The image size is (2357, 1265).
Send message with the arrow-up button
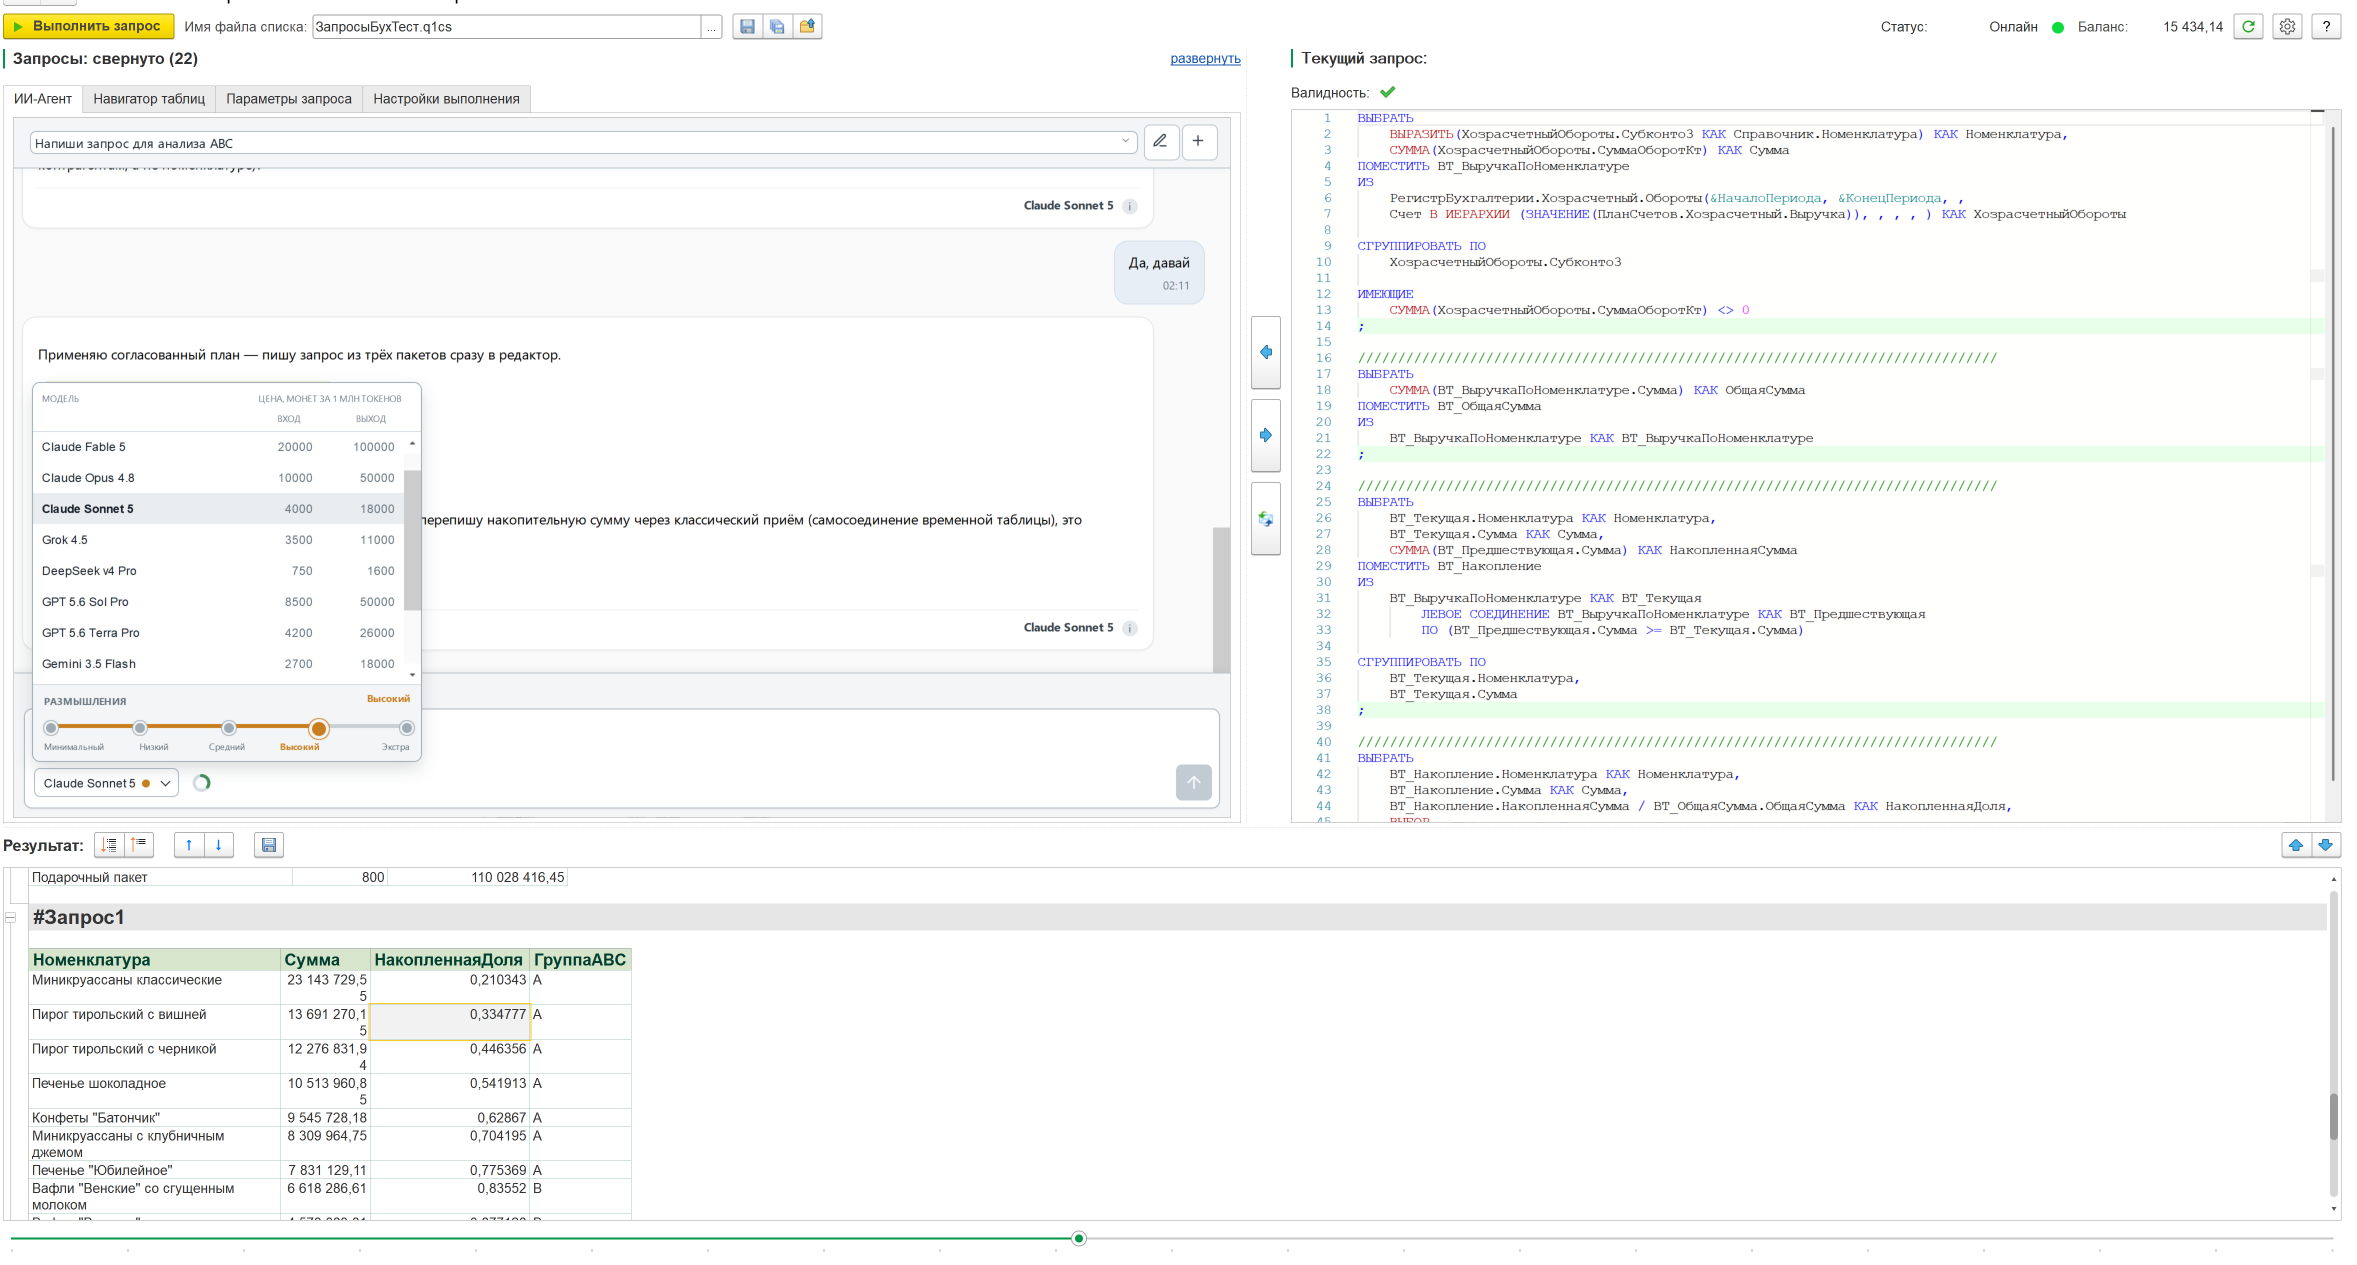(1194, 783)
